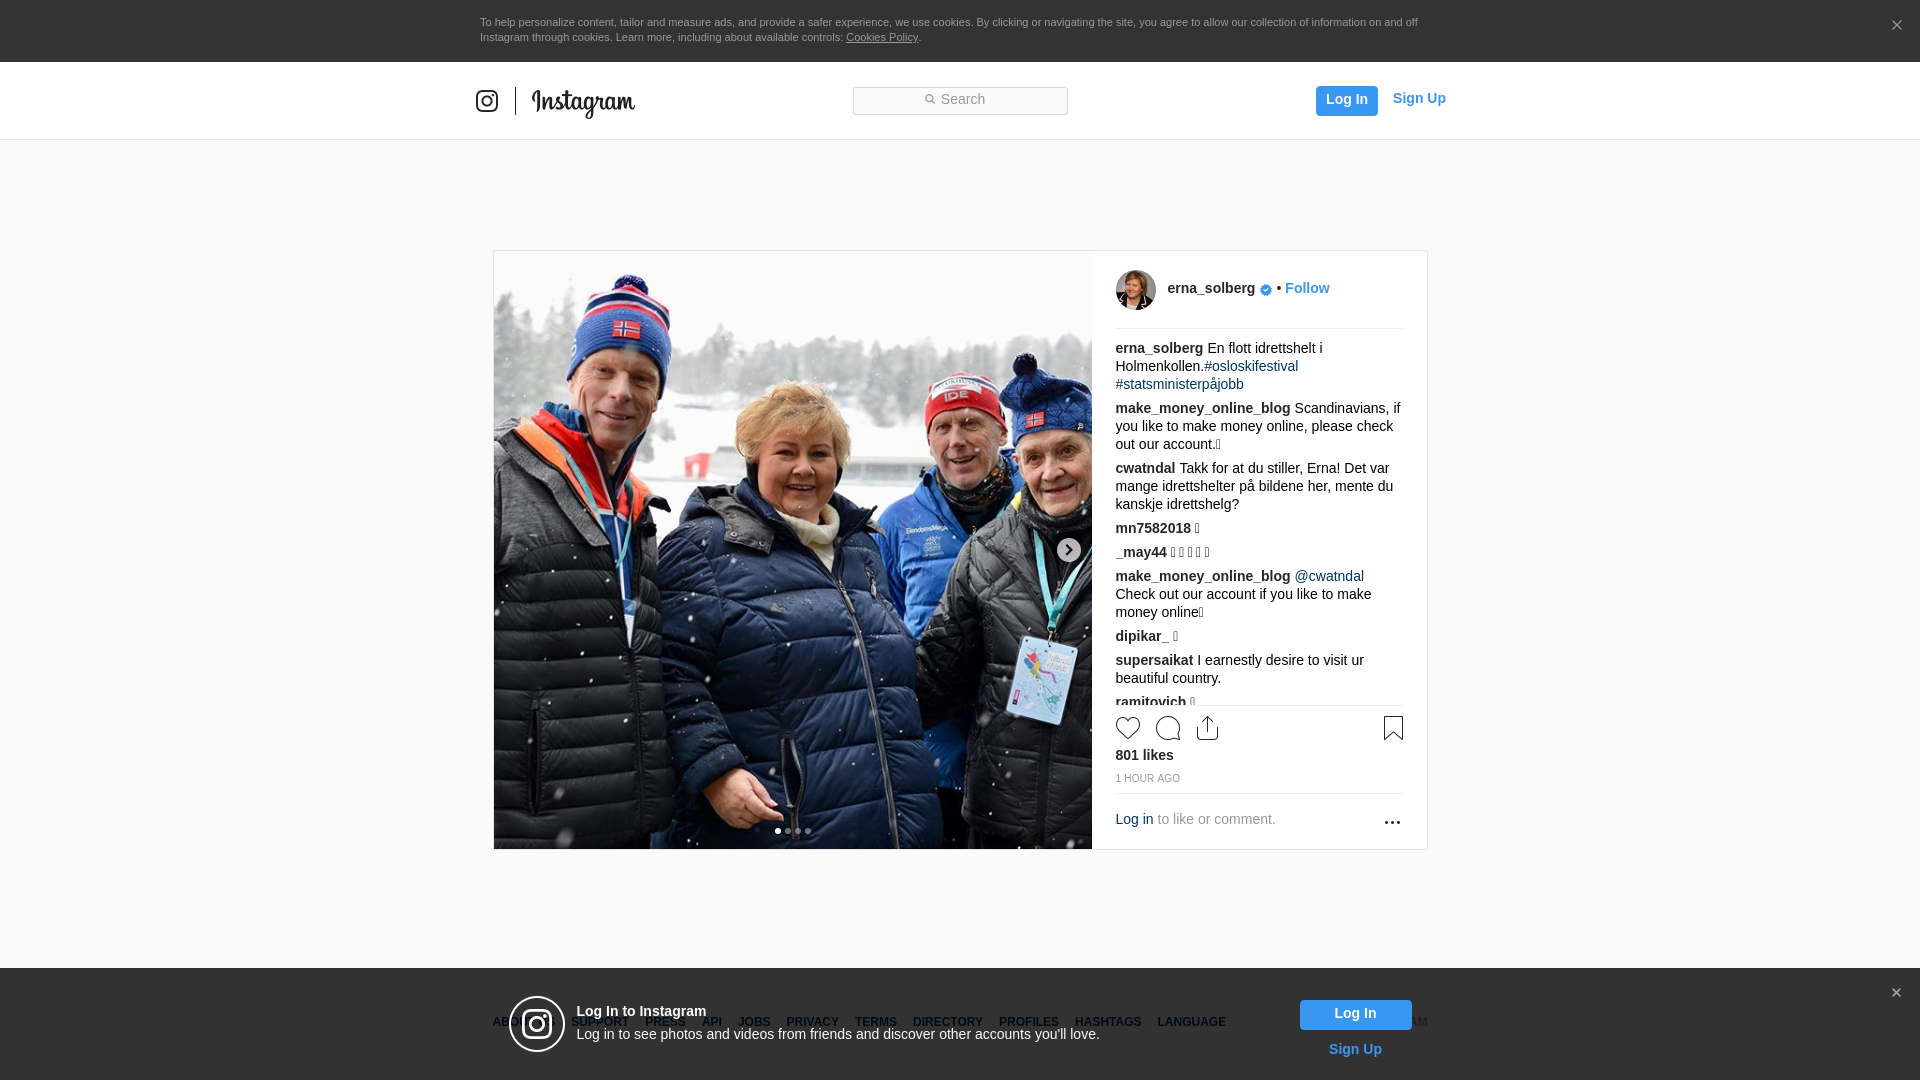The image size is (1920, 1080).
Task: Like the post with heart icon
Action: 1127,728
